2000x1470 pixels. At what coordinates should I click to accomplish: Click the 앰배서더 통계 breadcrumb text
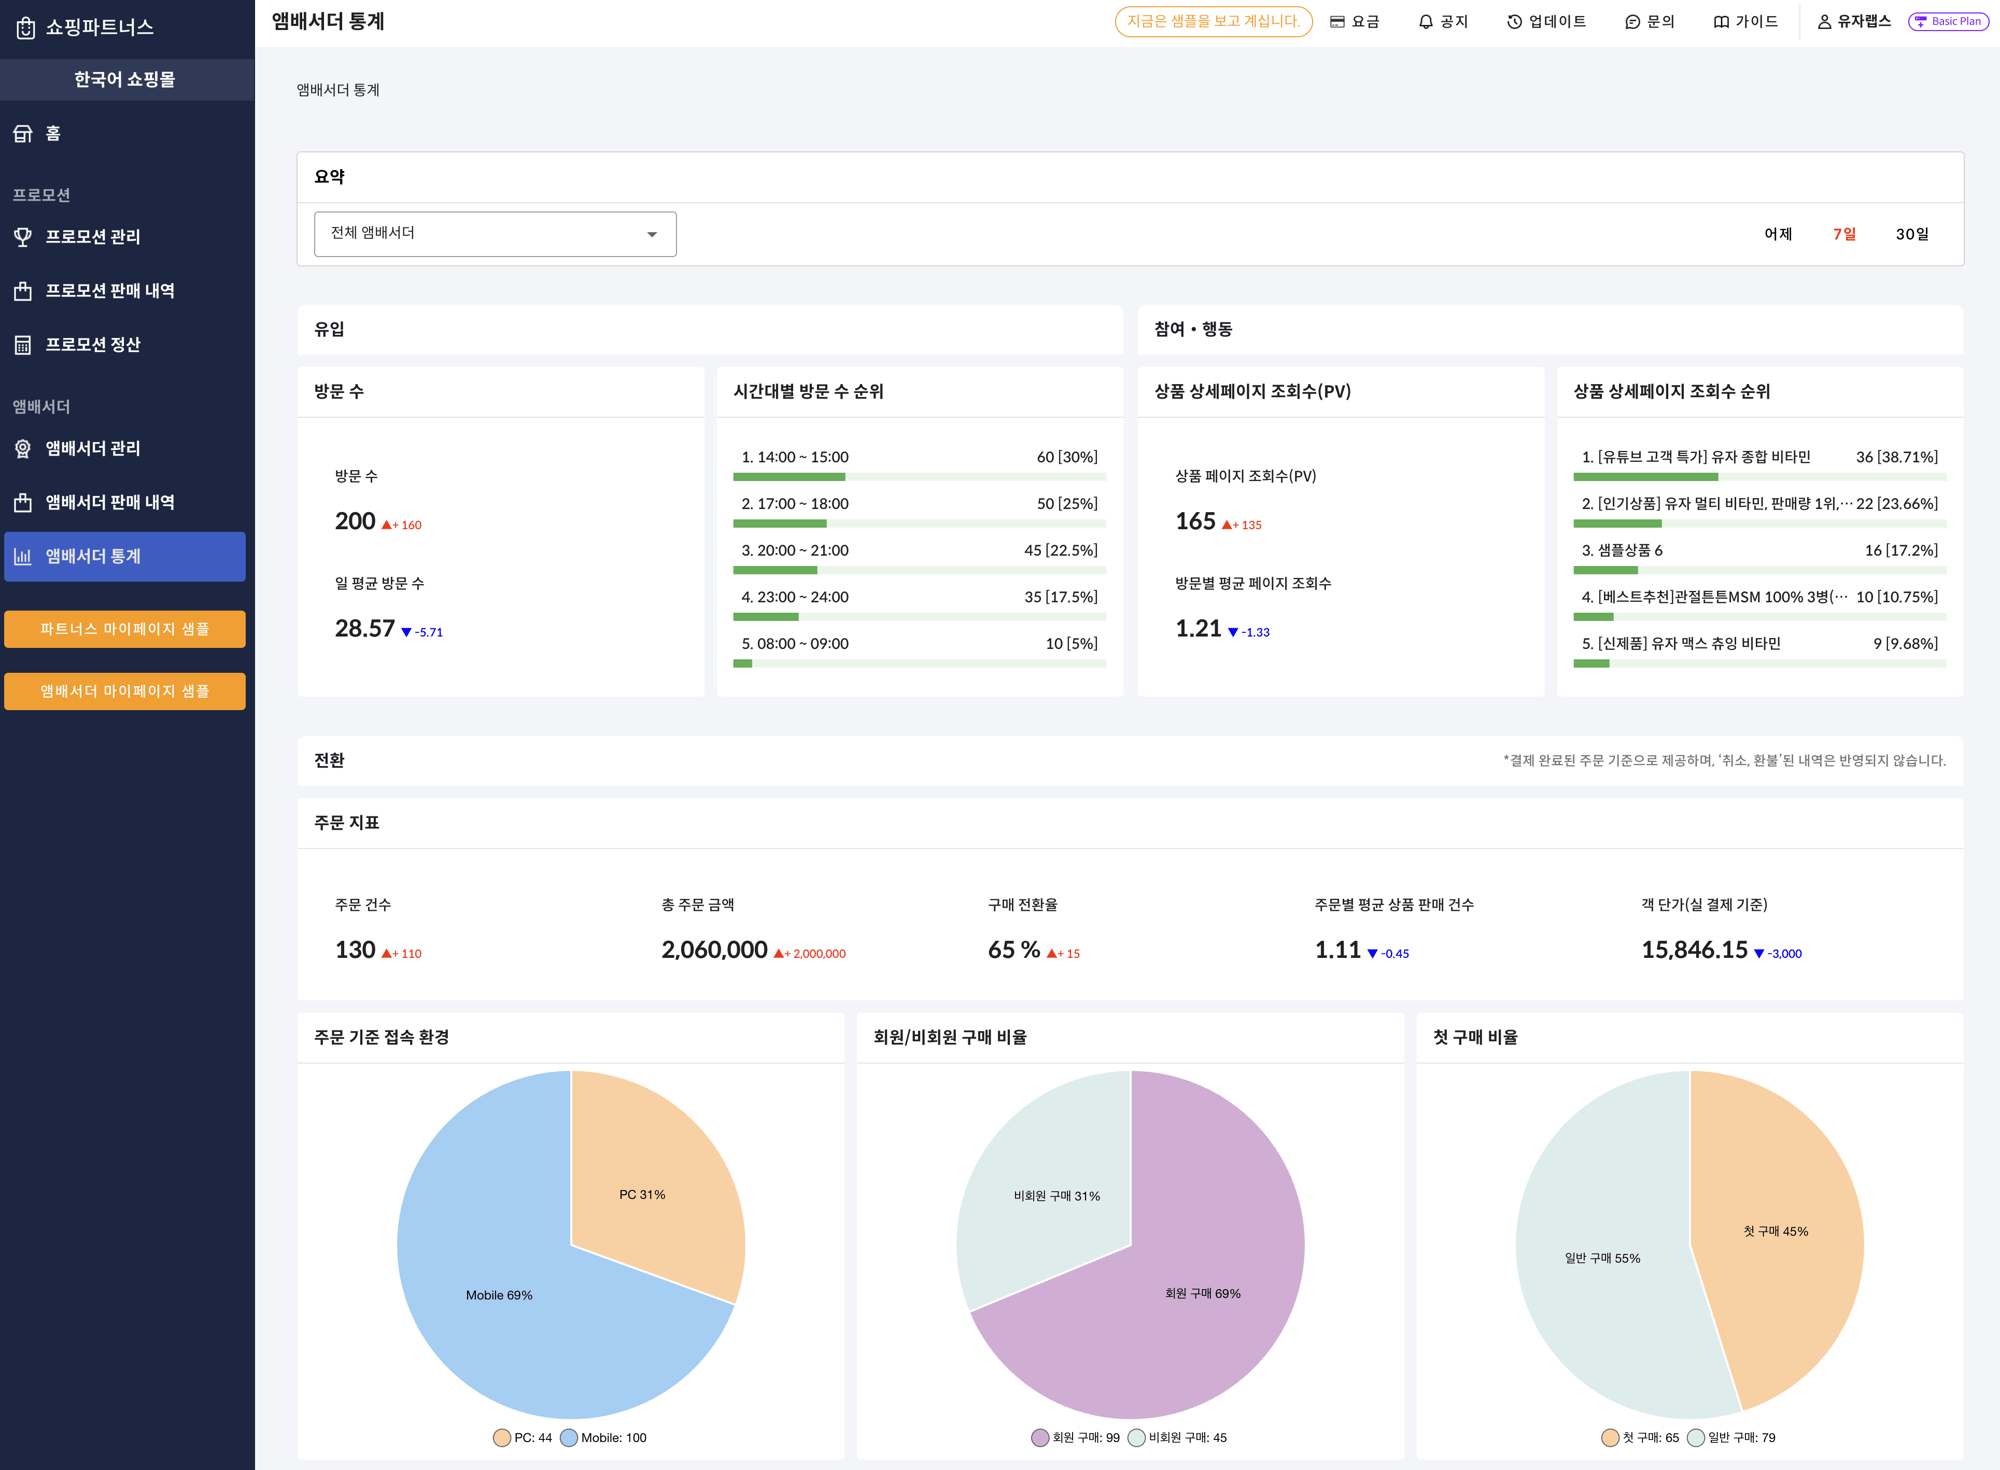coord(338,90)
